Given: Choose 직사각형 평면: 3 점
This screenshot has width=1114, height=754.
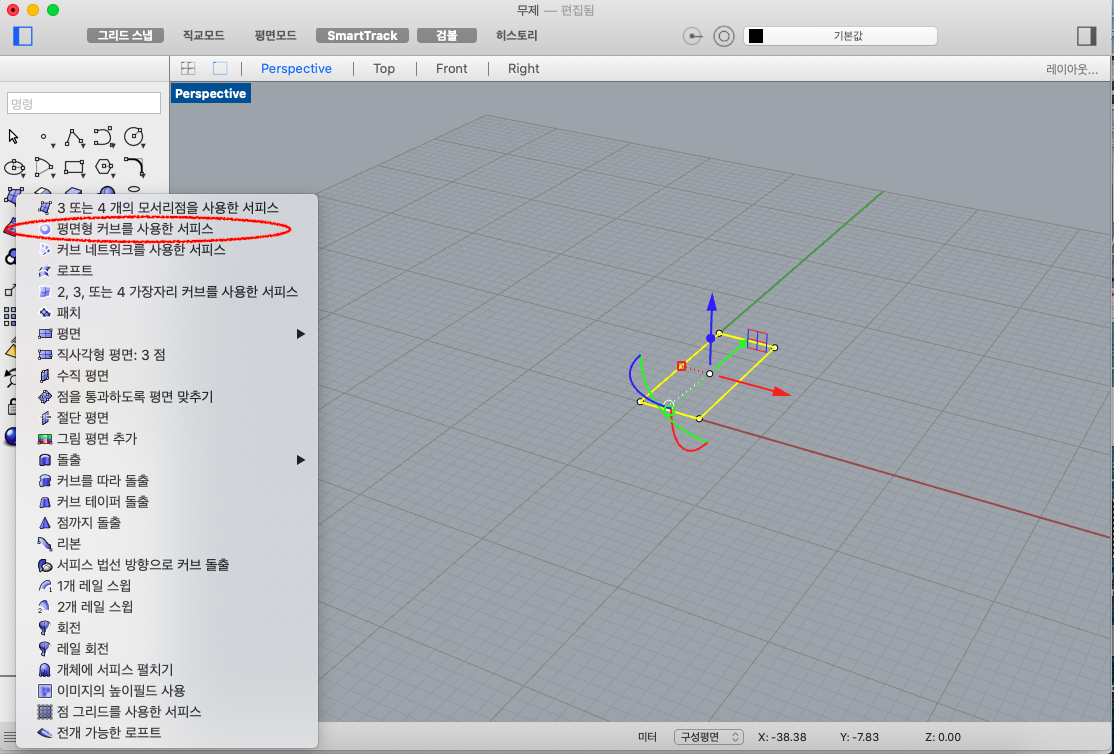Looking at the screenshot, I should [167, 355].
